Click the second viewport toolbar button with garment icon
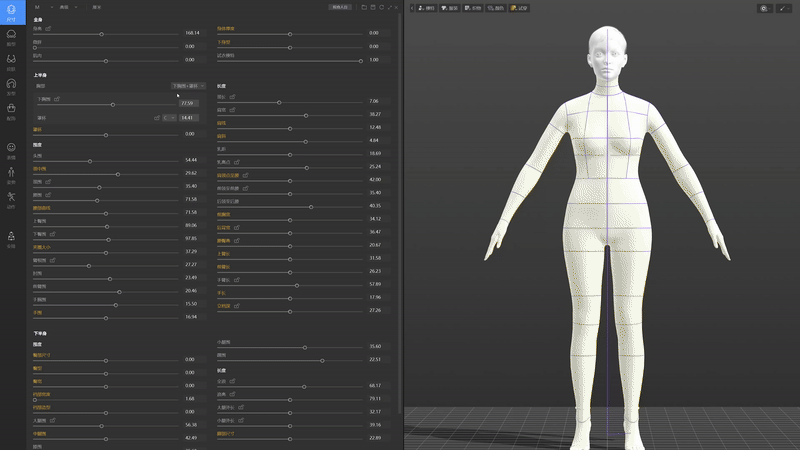The height and width of the screenshot is (450, 800). coord(449,8)
